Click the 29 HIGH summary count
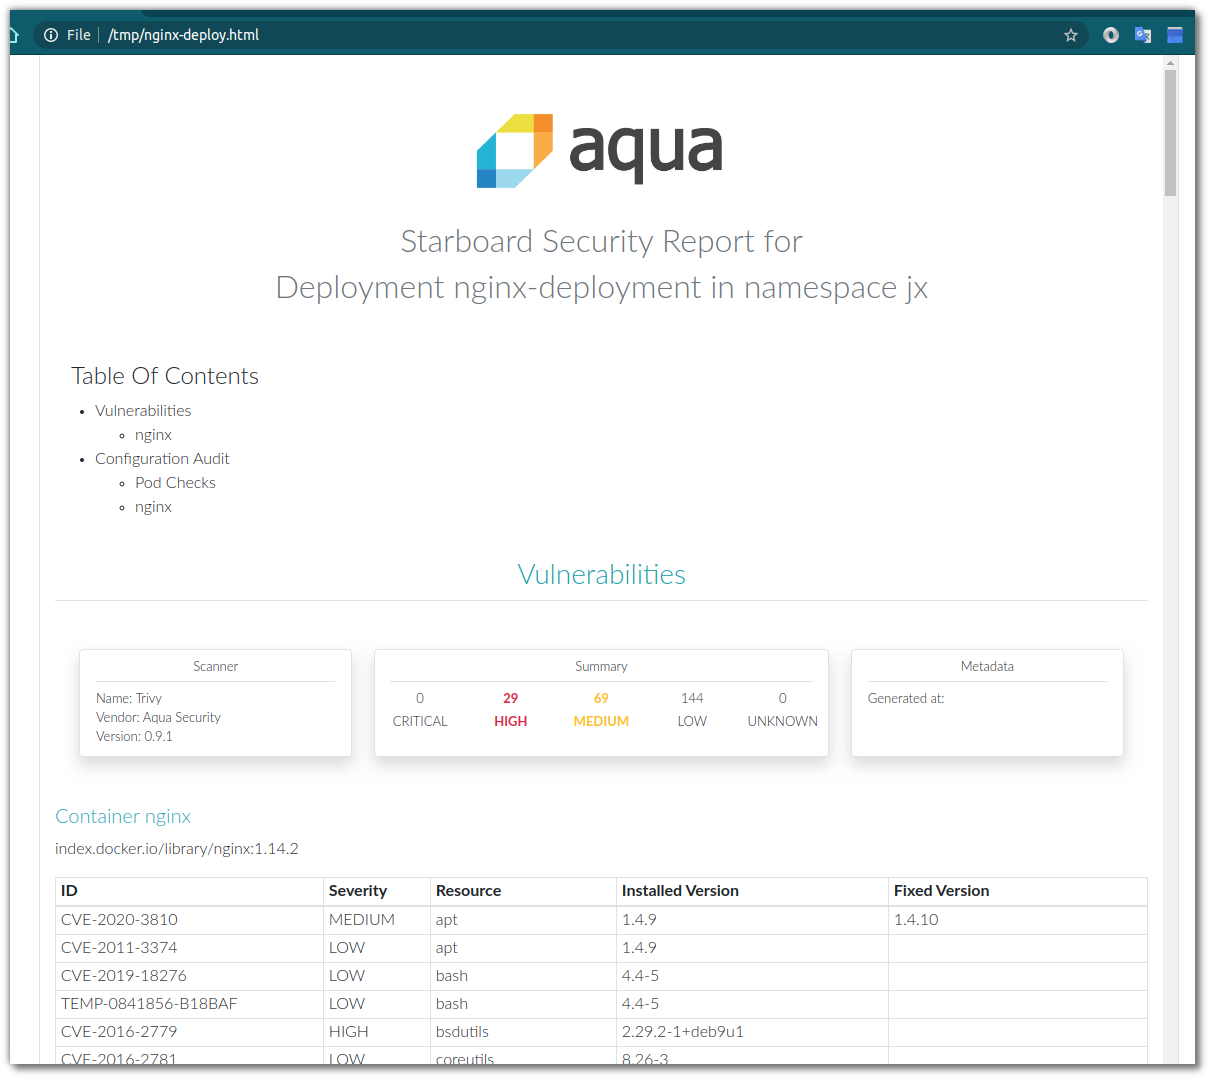The width and height of the screenshot is (1211, 1080). point(510,709)
